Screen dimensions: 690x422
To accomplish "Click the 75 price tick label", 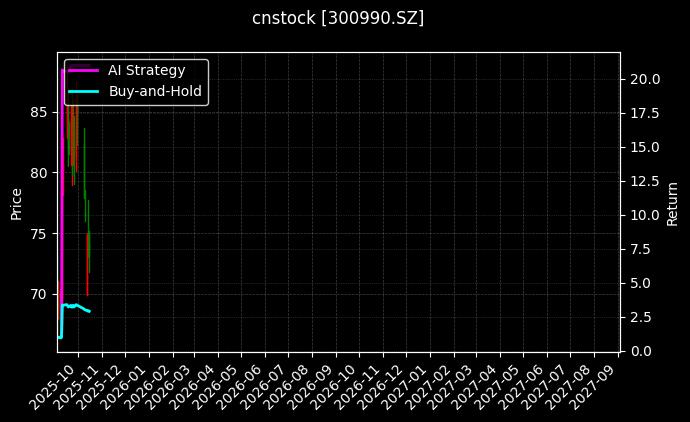I will tap(38, 233).
